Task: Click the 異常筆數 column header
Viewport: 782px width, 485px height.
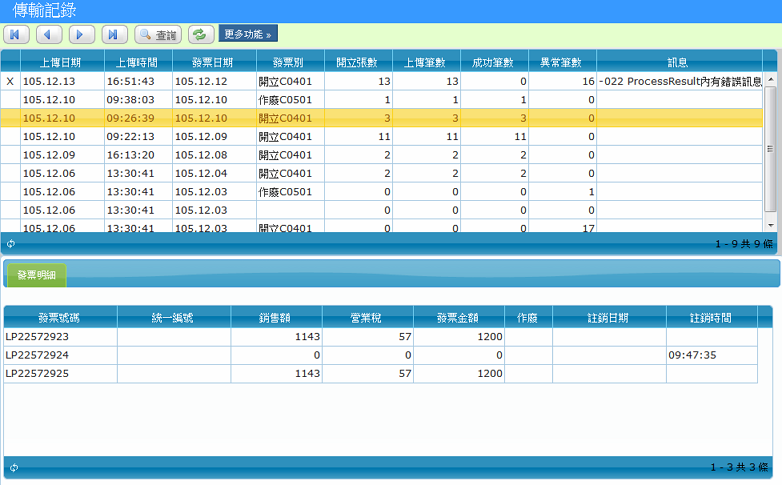Action: 562,62
